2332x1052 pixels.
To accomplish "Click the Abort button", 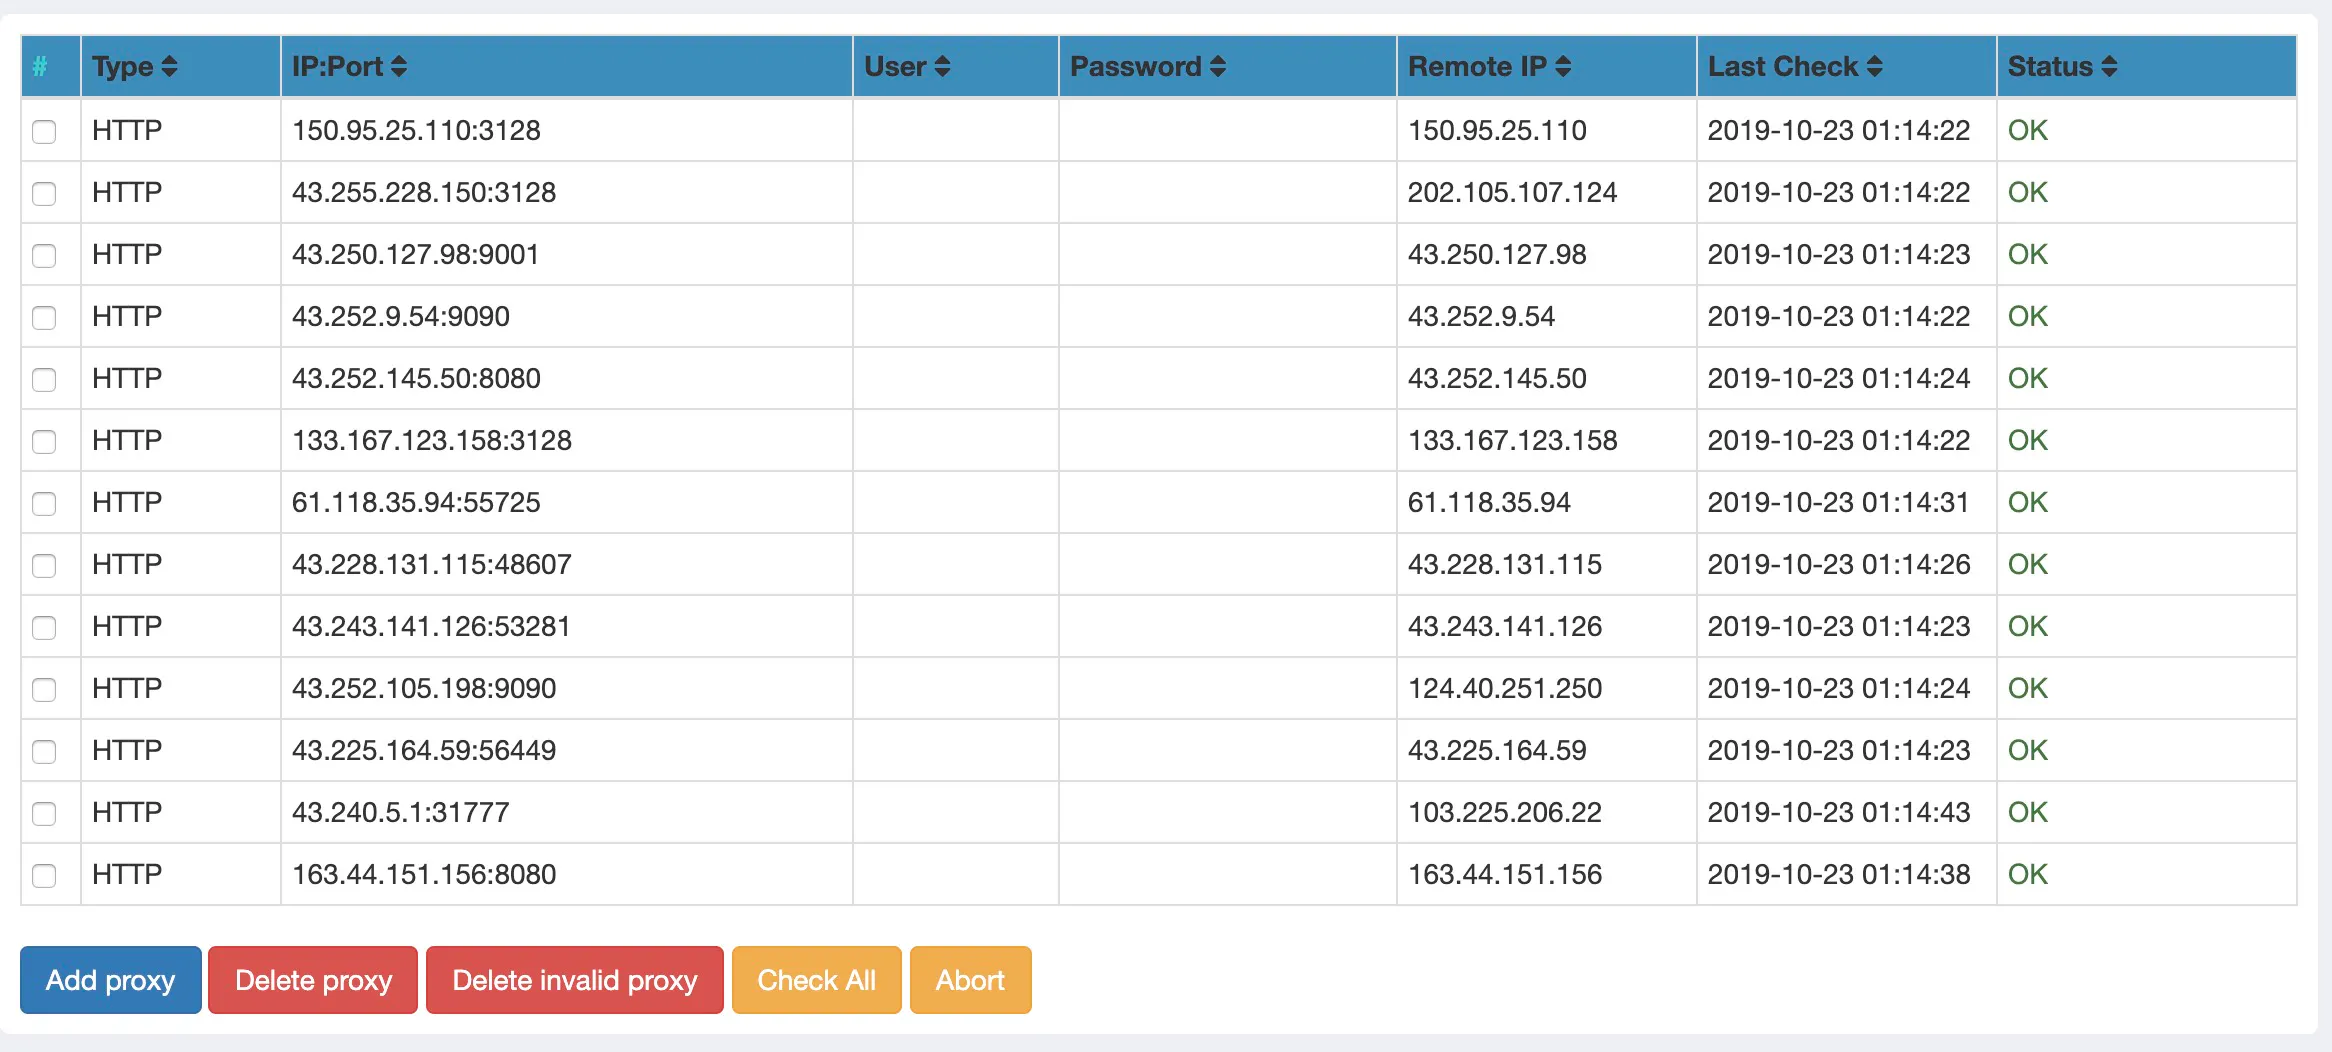I will (969, 980).
